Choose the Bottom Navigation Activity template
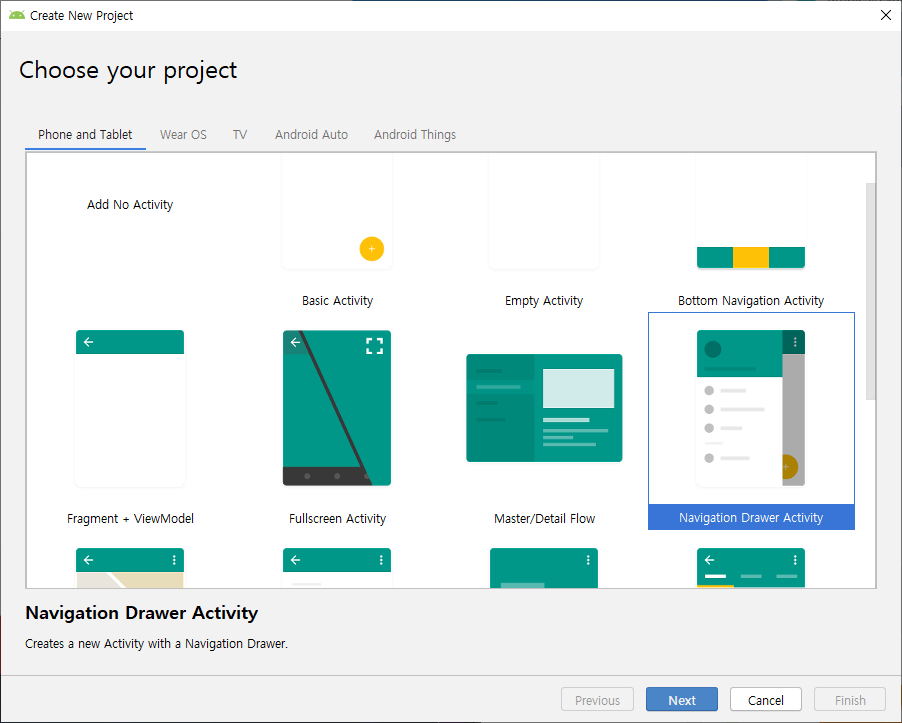Image resolution: width=902 pixels, height=723 pixels. (x=751, y=211)
